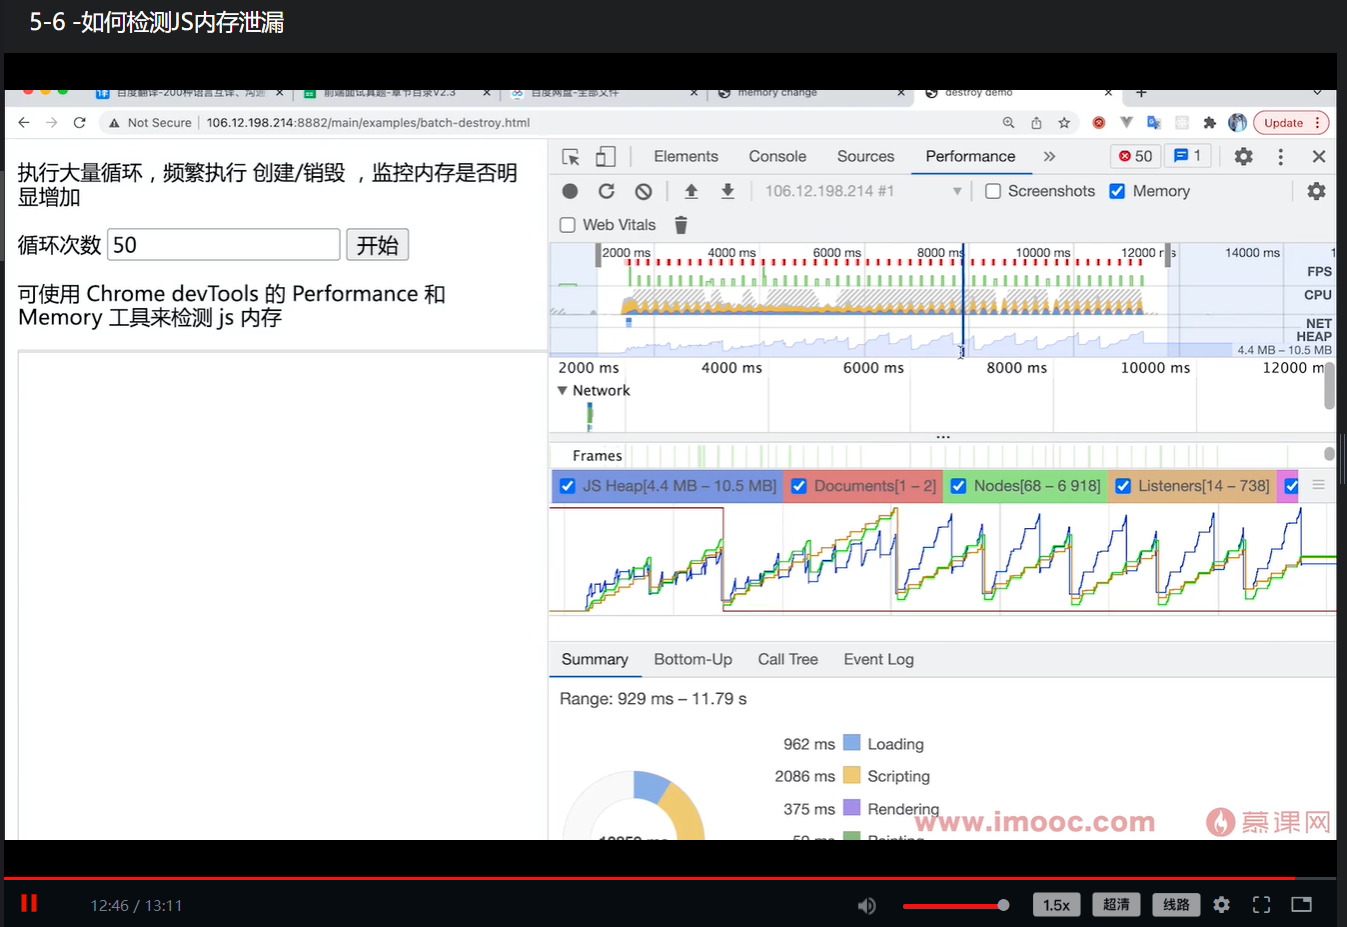The width and height of the screenshot is (1347, 927).
Task: Open the Elements tab
Action: 686,157
